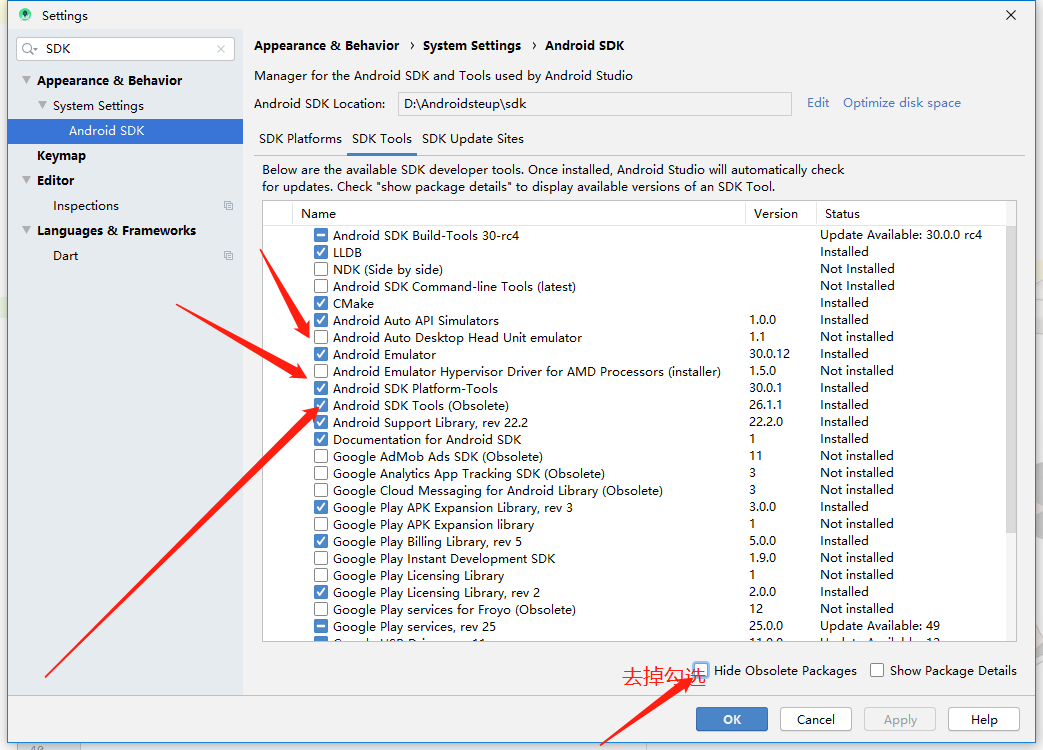1043x750 pixels.
Task: Select 'Update Available: 30.0.0 rc4' status
Action: coord(901,235)
